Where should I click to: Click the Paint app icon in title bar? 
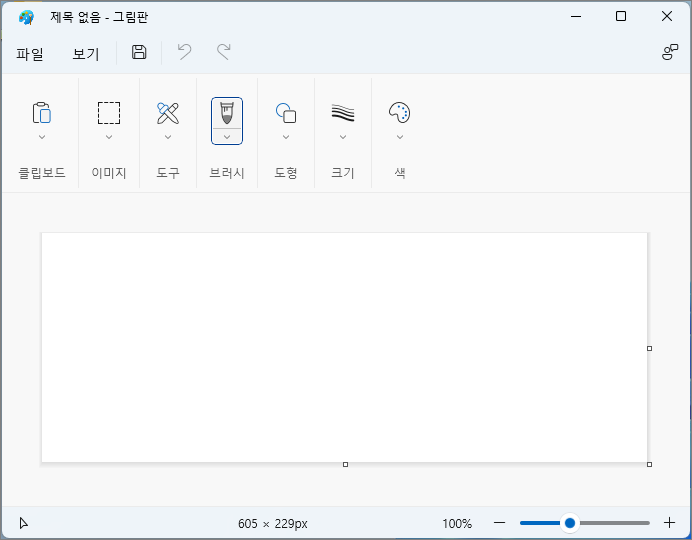pos(26,17)
